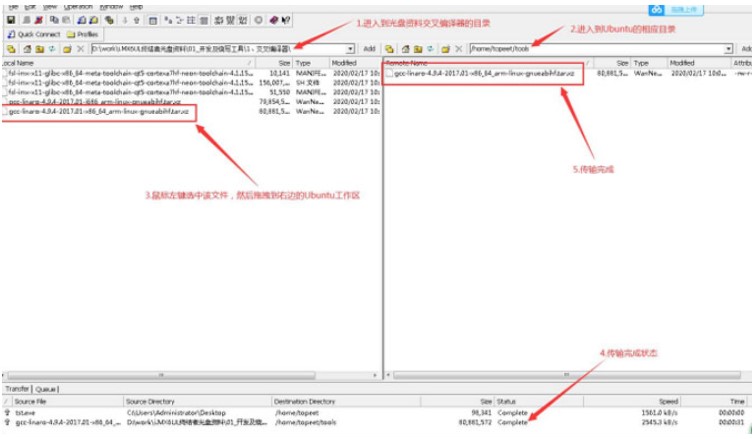Open the Window menu
Viewport: 756px width, 439px height.
pyautogui.click(x=111, y=6)
